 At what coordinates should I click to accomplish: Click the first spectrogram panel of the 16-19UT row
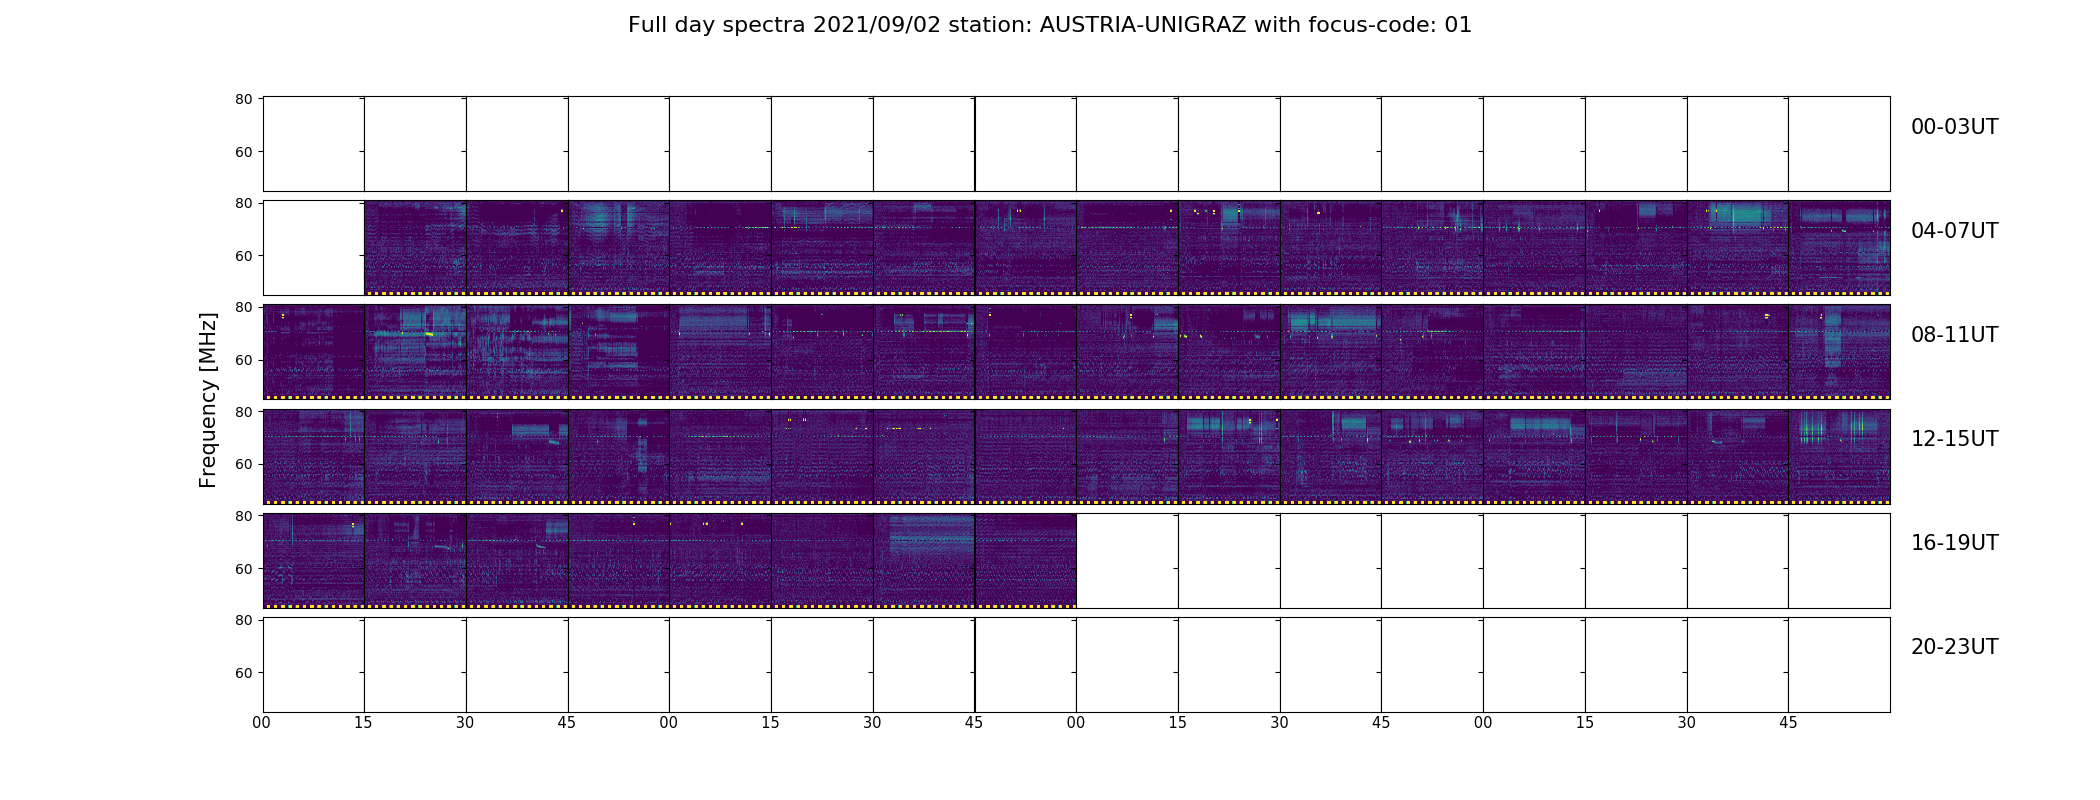pyautogui.click(x=314, y=560)
